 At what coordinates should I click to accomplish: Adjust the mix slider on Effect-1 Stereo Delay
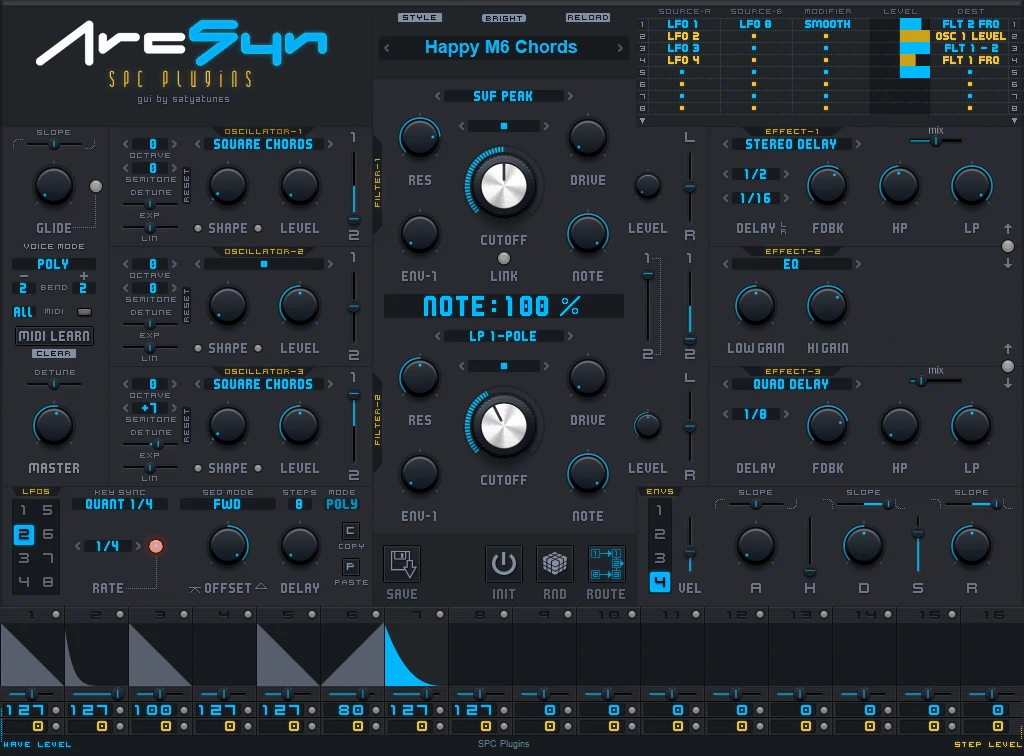[x=935, y=140]
